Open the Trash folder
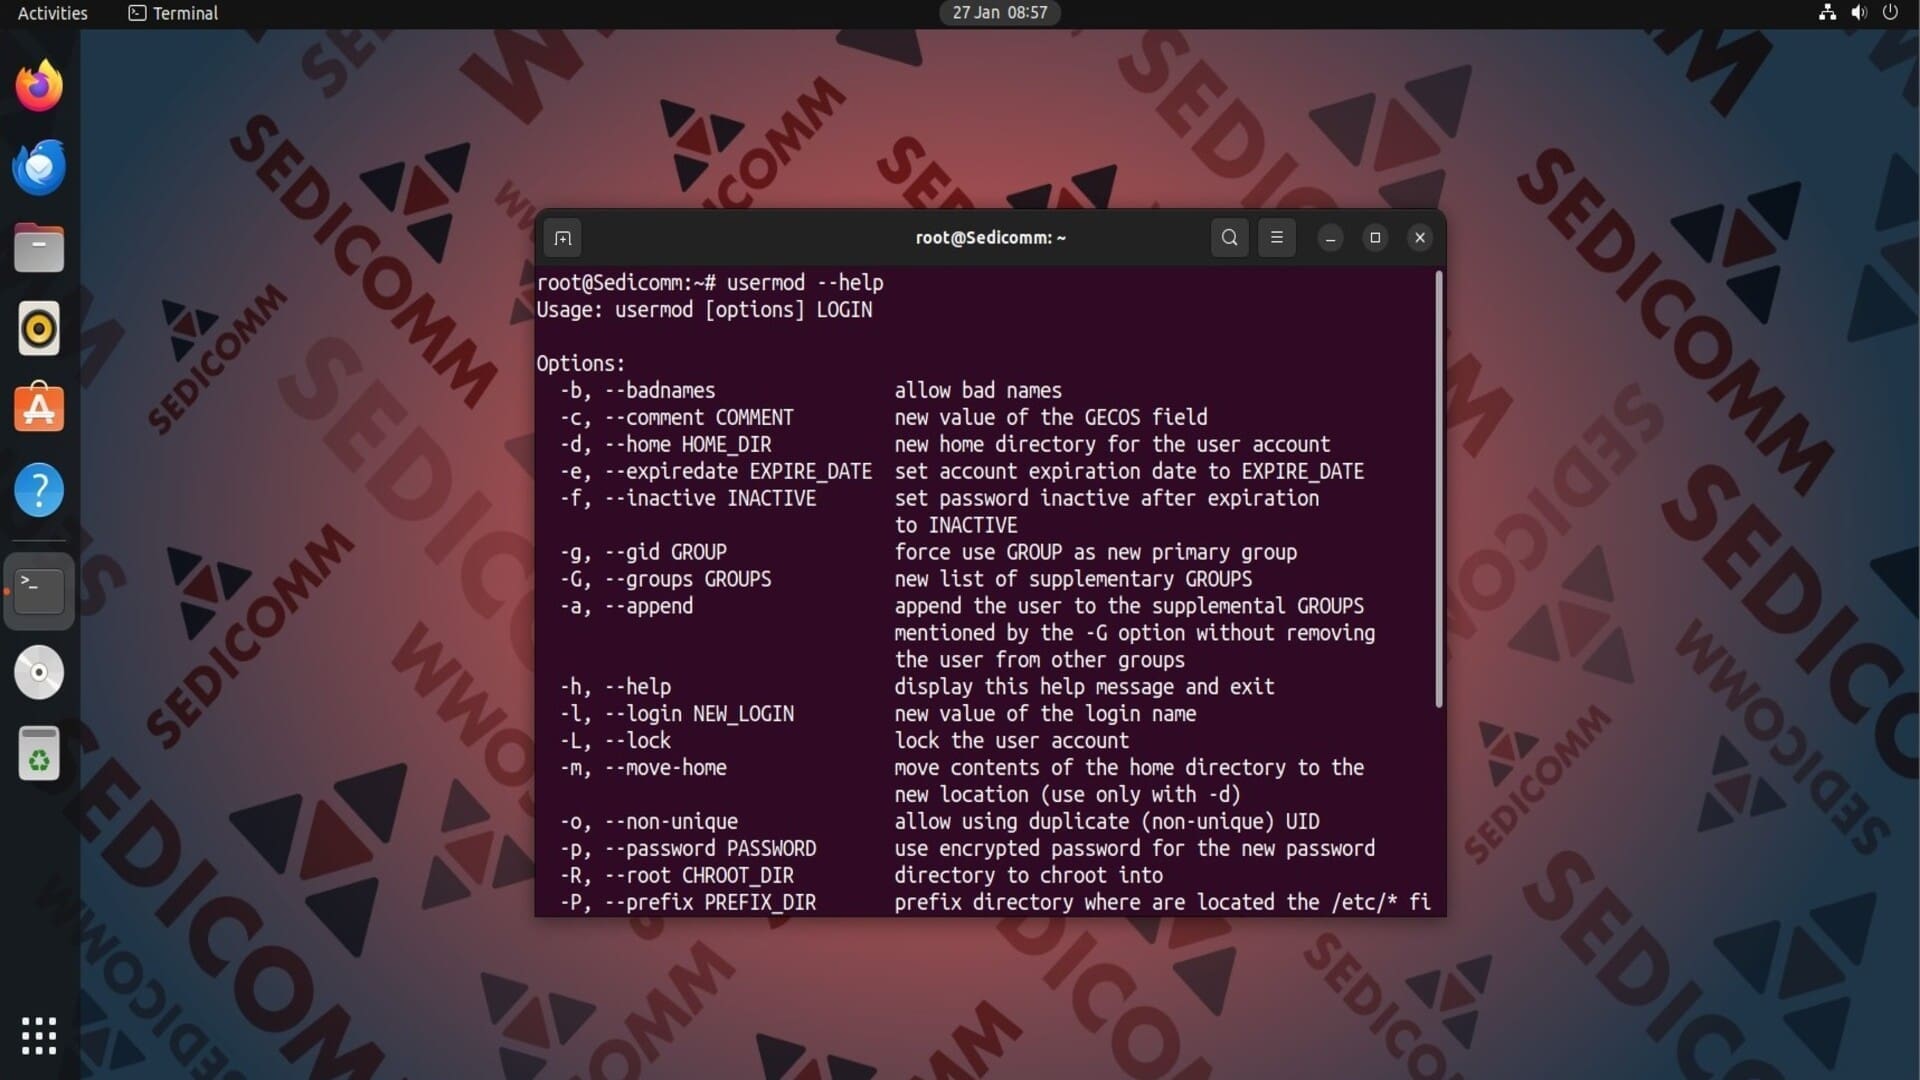 pyautogui.click(x=39, y=753)
